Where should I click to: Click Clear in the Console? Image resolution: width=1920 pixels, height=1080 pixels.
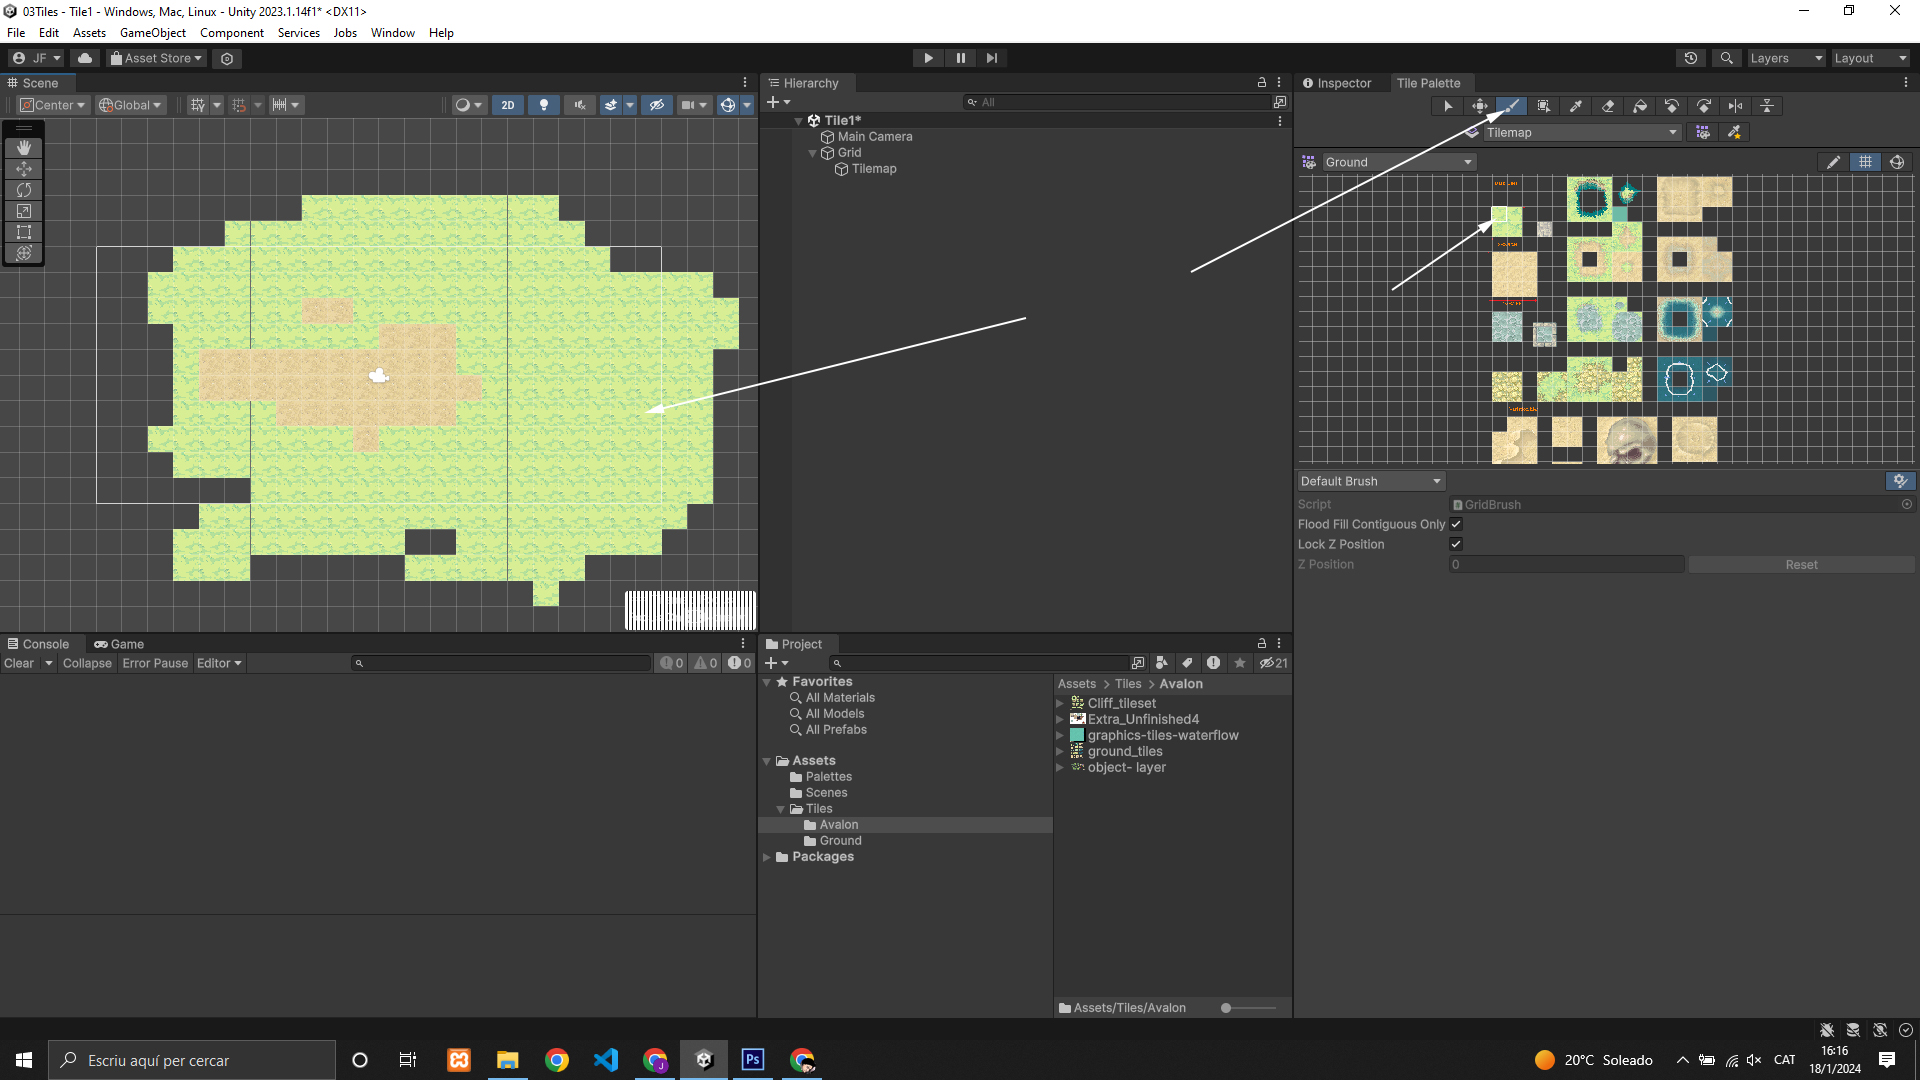(19, 663)
